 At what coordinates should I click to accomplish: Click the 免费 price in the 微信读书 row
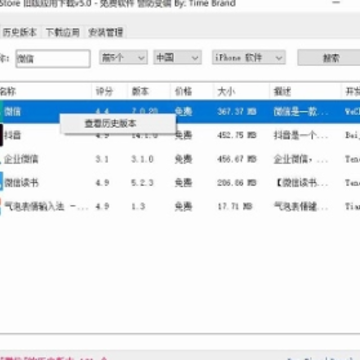click(x=183, y=183)
